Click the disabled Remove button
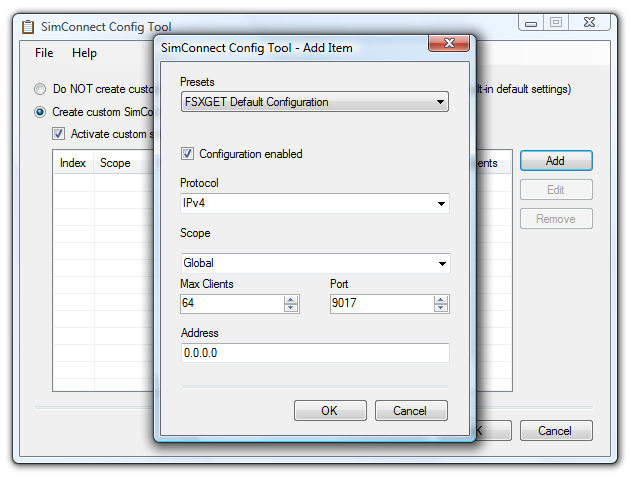This screenshot has height=481, width=631. point(556,219)
